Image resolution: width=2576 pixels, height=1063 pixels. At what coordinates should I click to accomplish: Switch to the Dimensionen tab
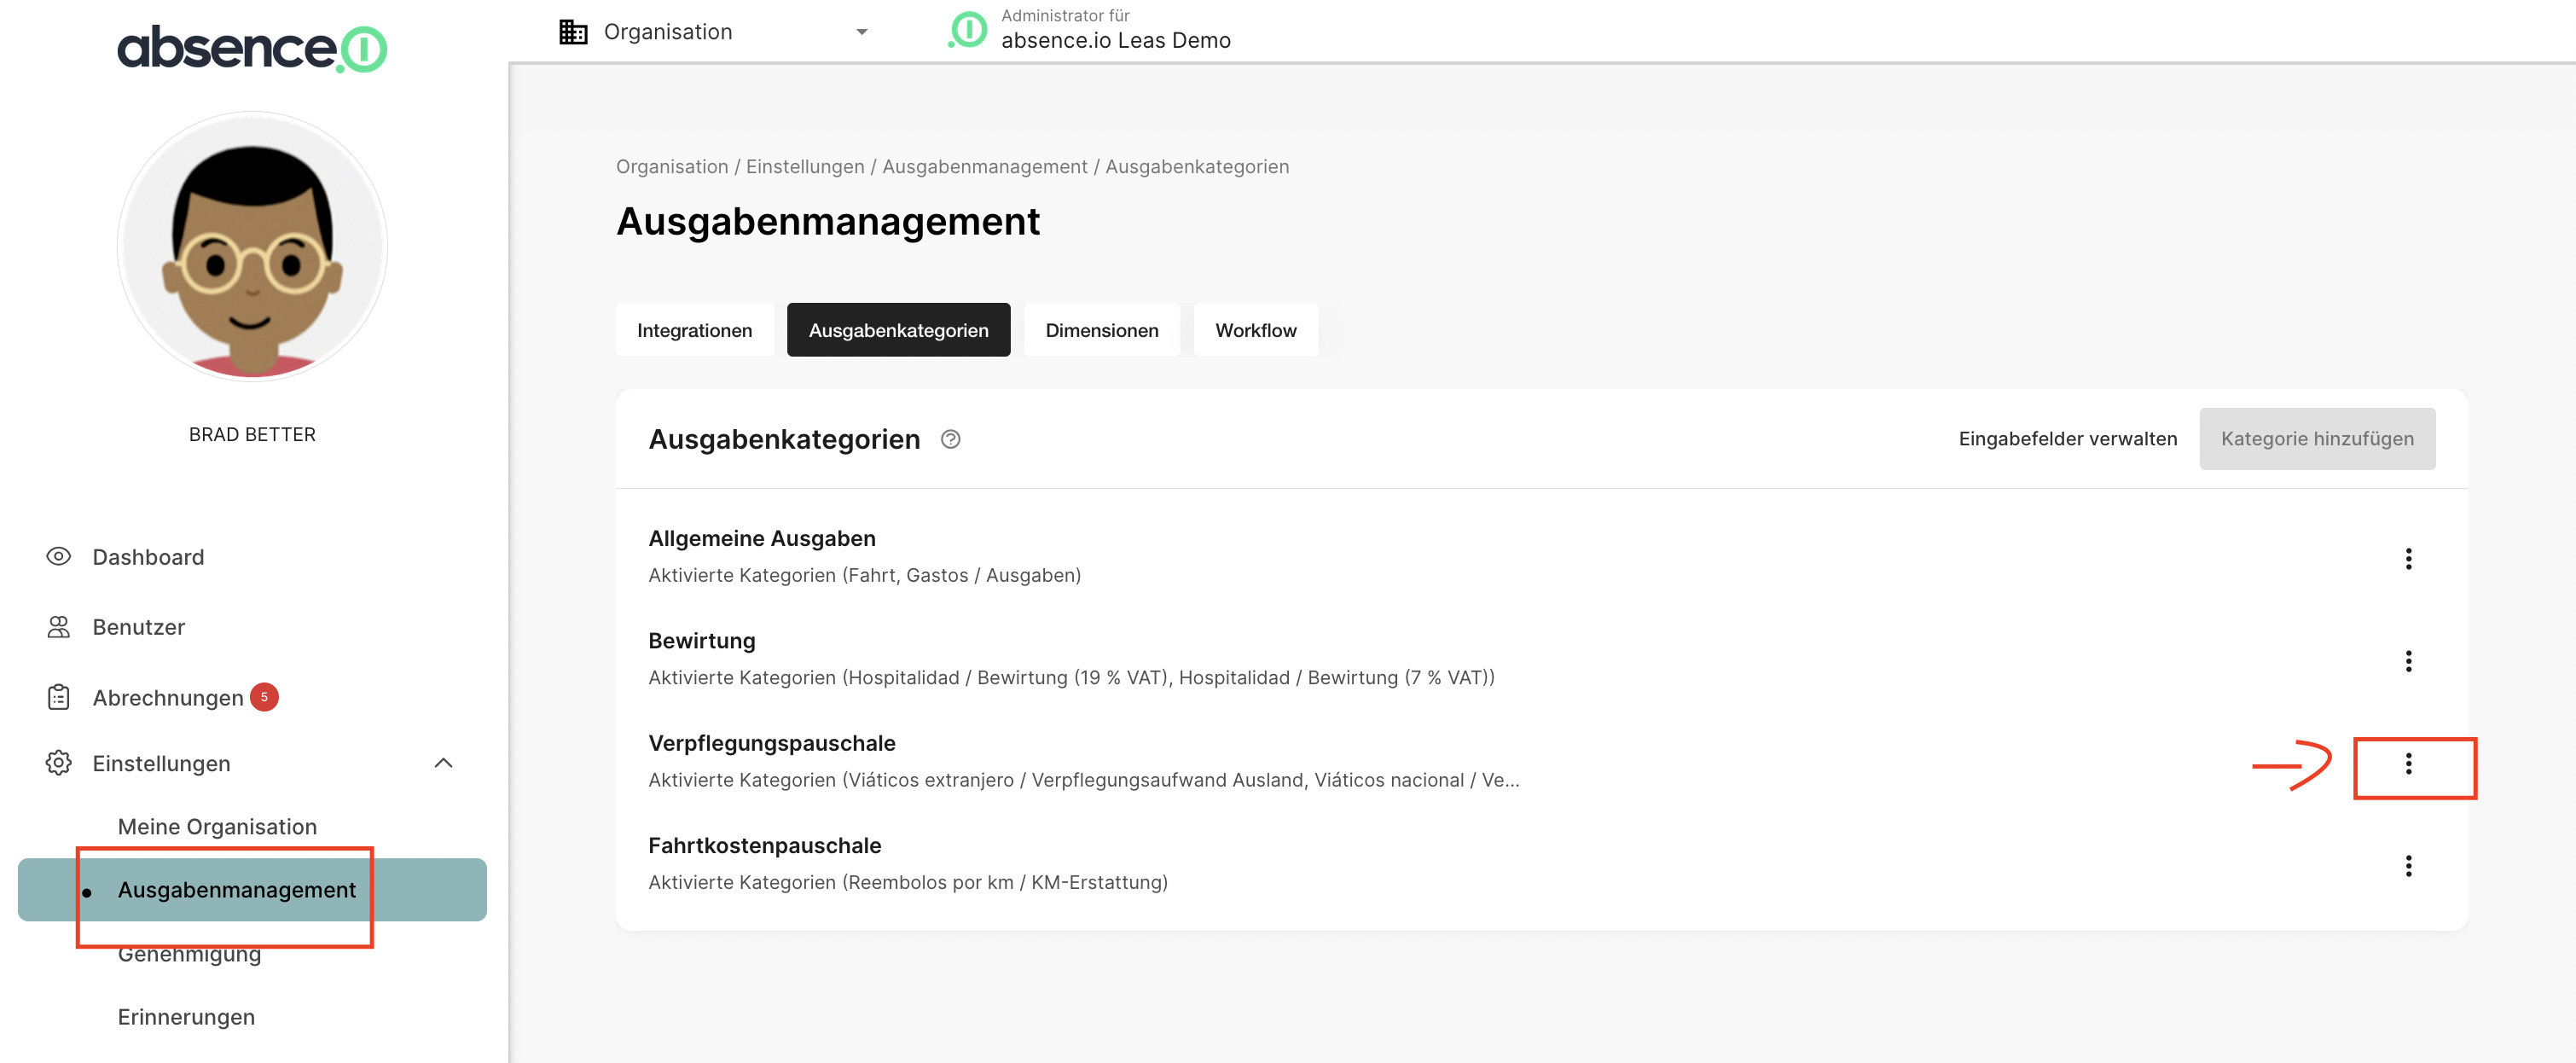pyautogui.click(x=1101, y=330)
